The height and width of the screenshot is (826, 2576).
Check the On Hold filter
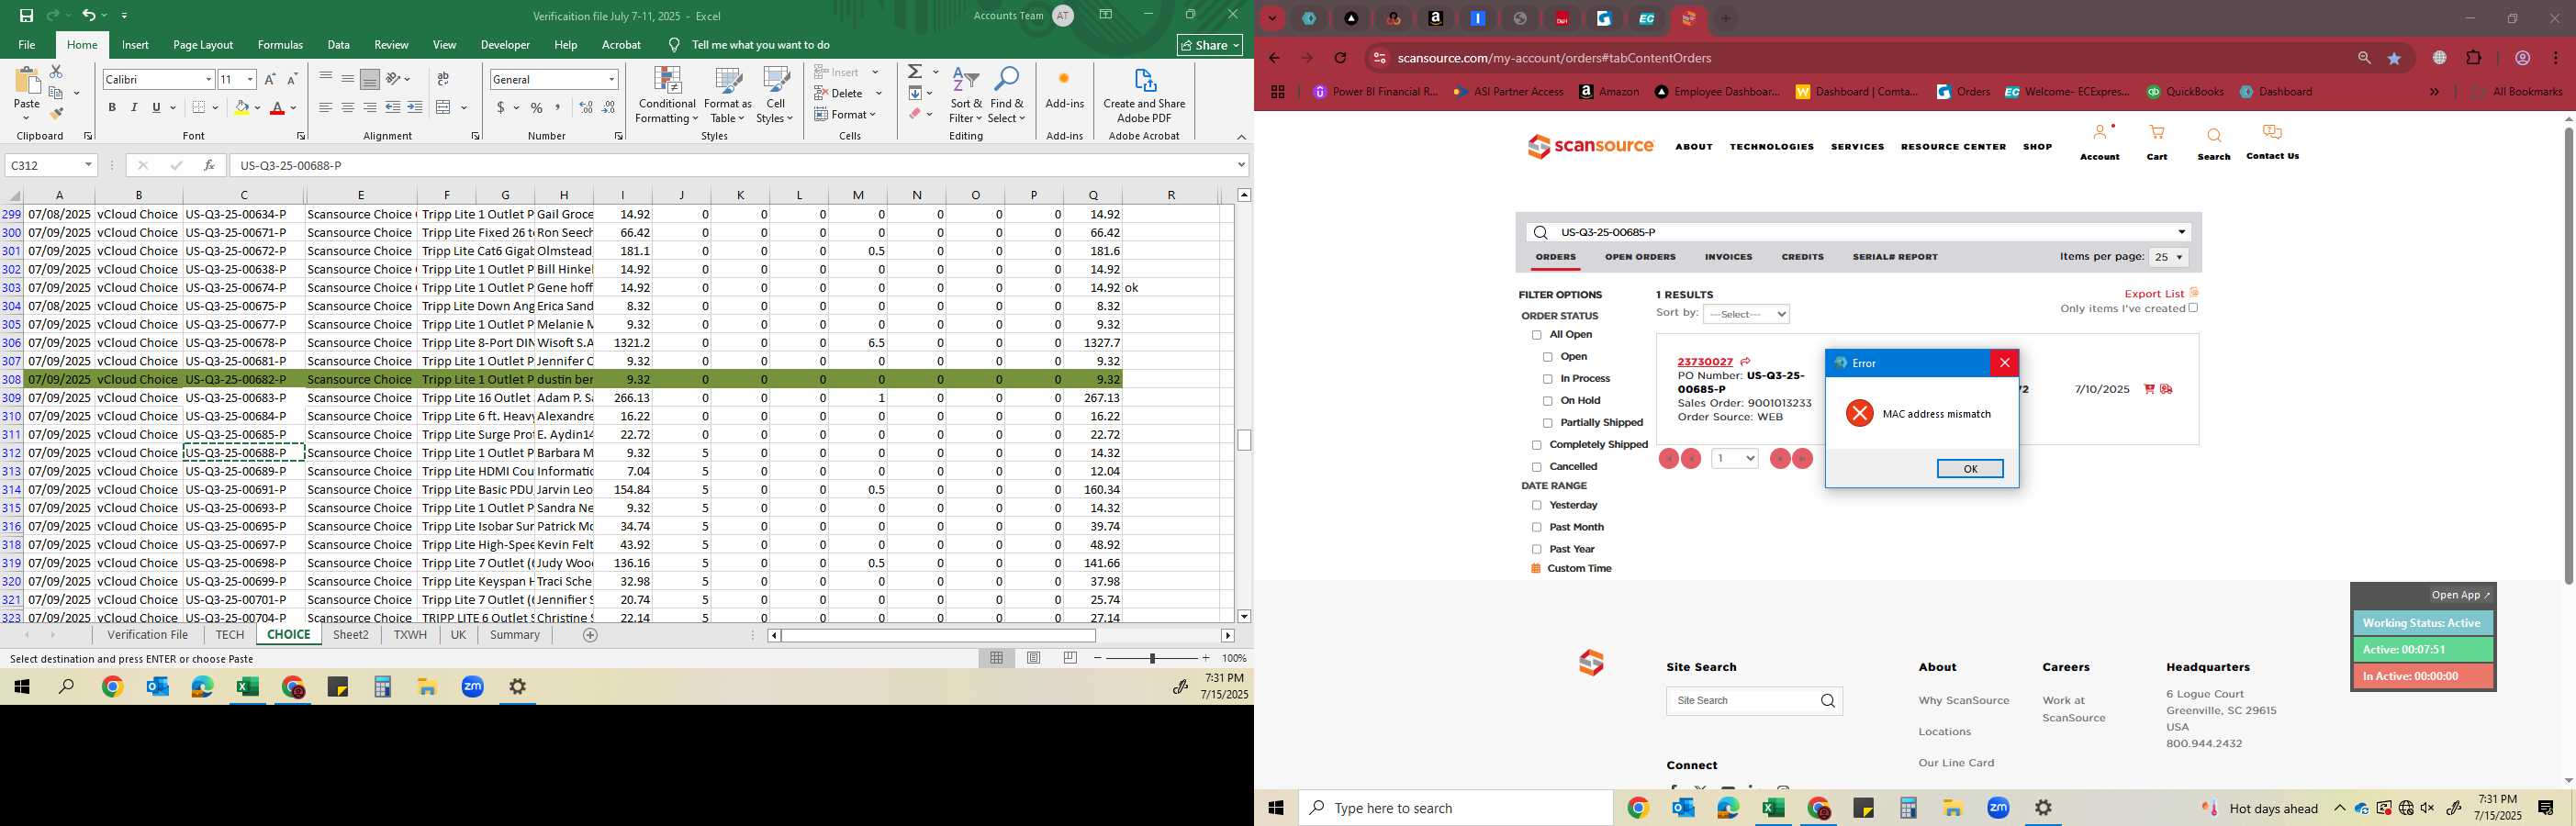1548,401
